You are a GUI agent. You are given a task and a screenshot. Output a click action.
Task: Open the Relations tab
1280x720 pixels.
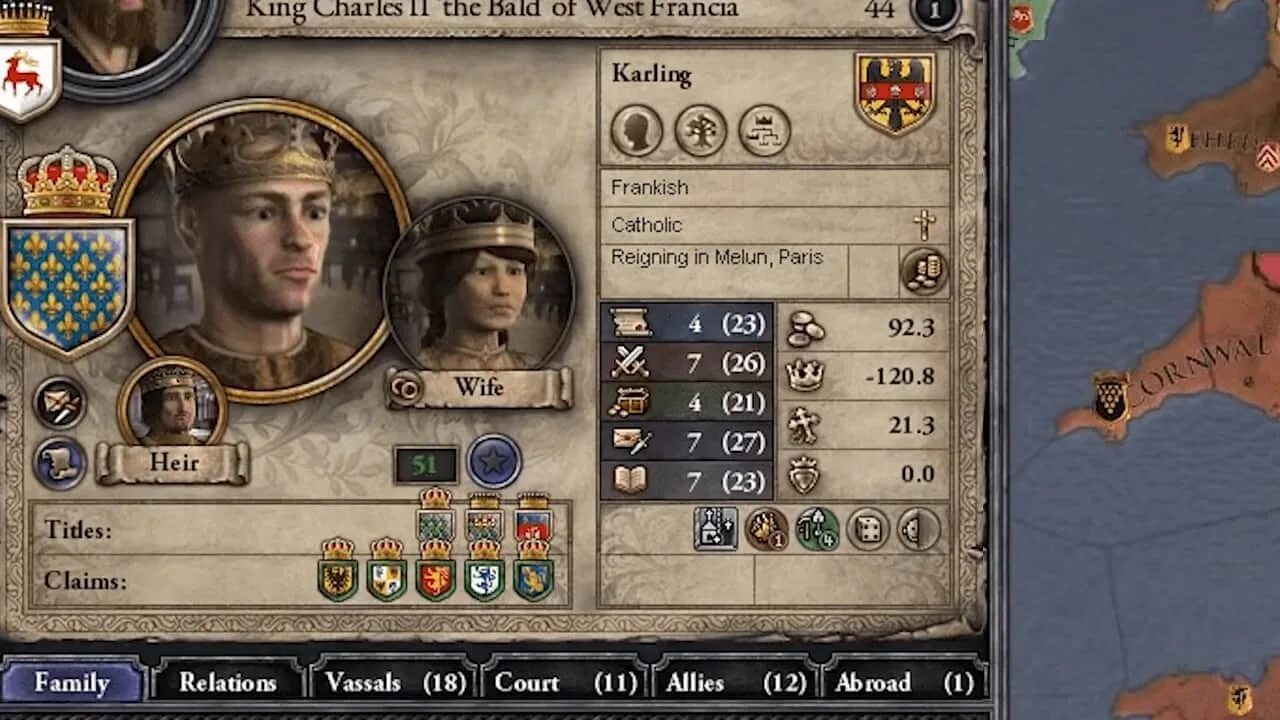(x=228, y=683)
